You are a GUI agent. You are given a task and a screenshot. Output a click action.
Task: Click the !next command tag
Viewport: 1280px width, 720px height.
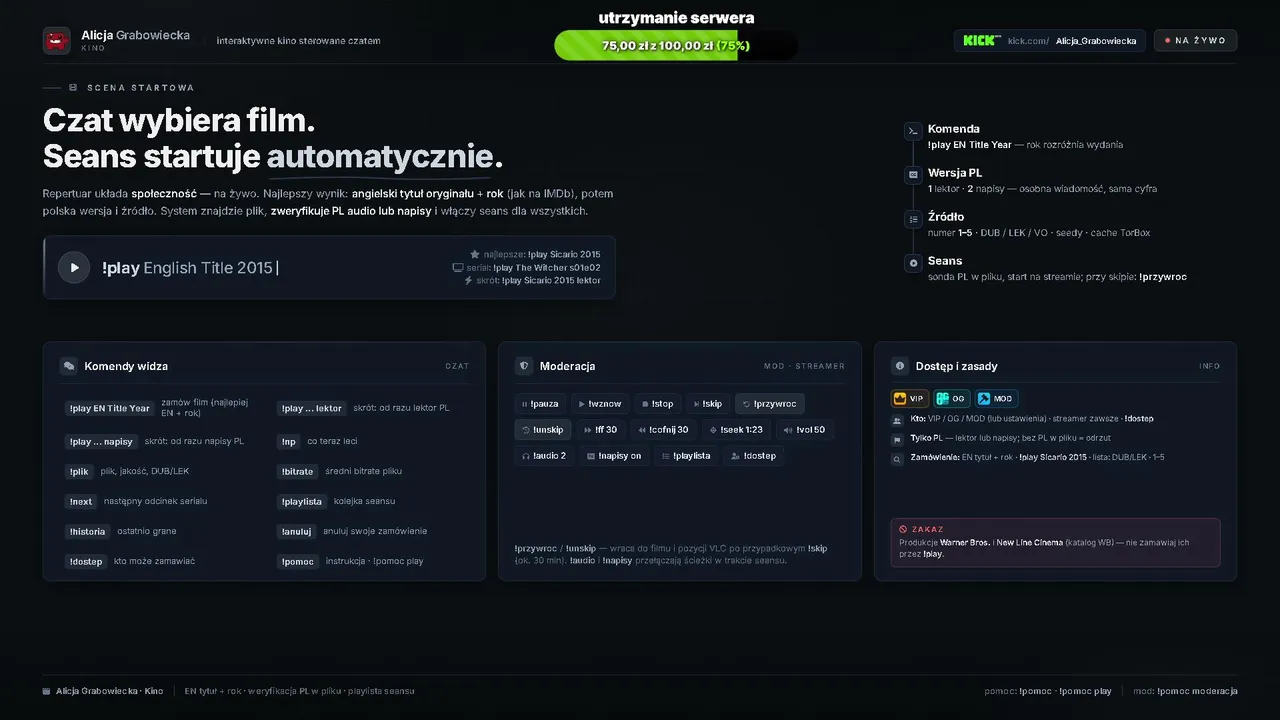(82, 501)
